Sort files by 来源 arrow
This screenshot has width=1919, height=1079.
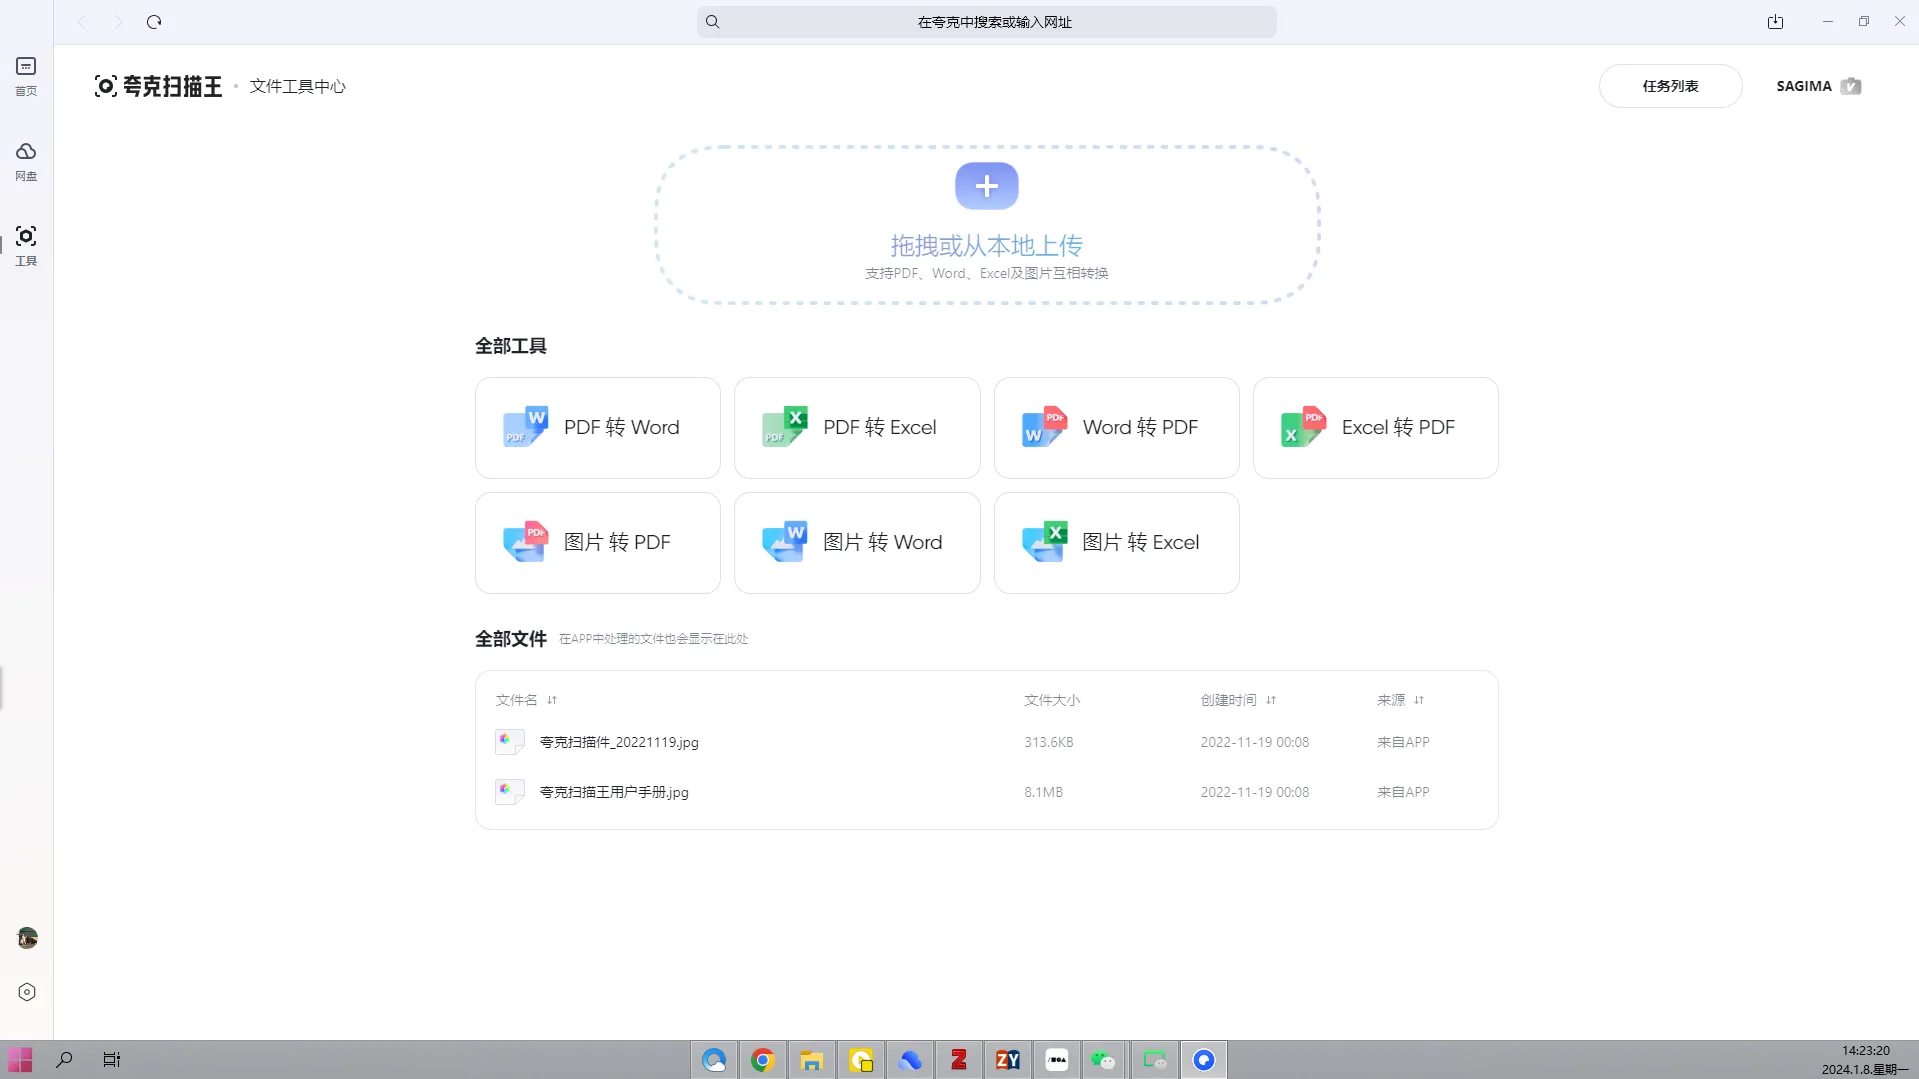(x=1419, y=700)
